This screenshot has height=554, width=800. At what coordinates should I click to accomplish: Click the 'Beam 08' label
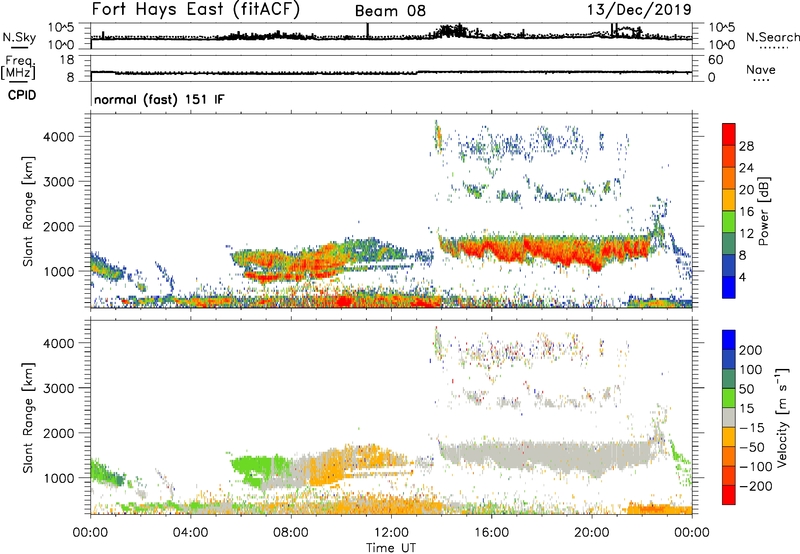point(390,11)
